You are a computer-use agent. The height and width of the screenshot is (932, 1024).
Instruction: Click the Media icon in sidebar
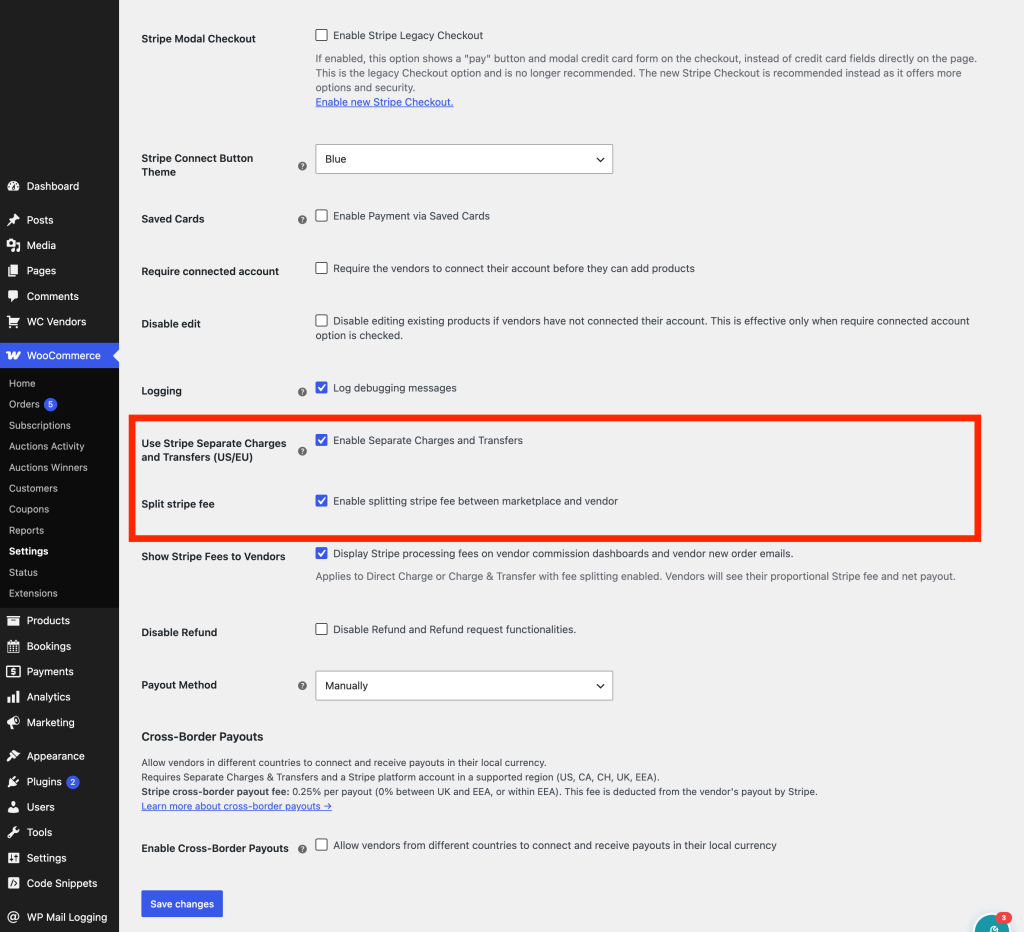coord(13,246)
